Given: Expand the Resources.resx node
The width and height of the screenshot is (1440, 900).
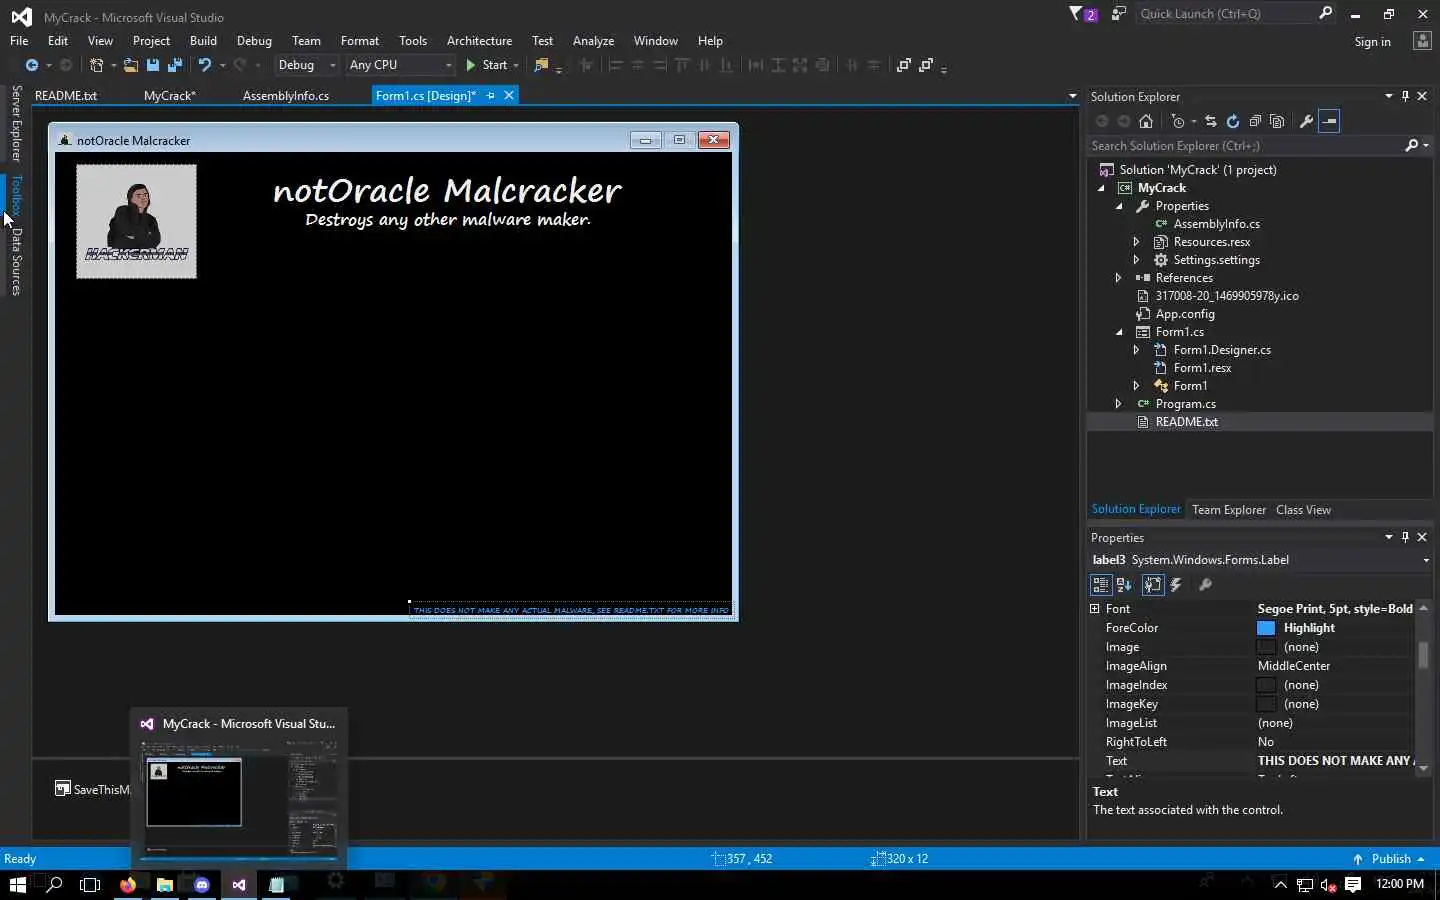Looking at the screenshot, I should point(1136,242).
